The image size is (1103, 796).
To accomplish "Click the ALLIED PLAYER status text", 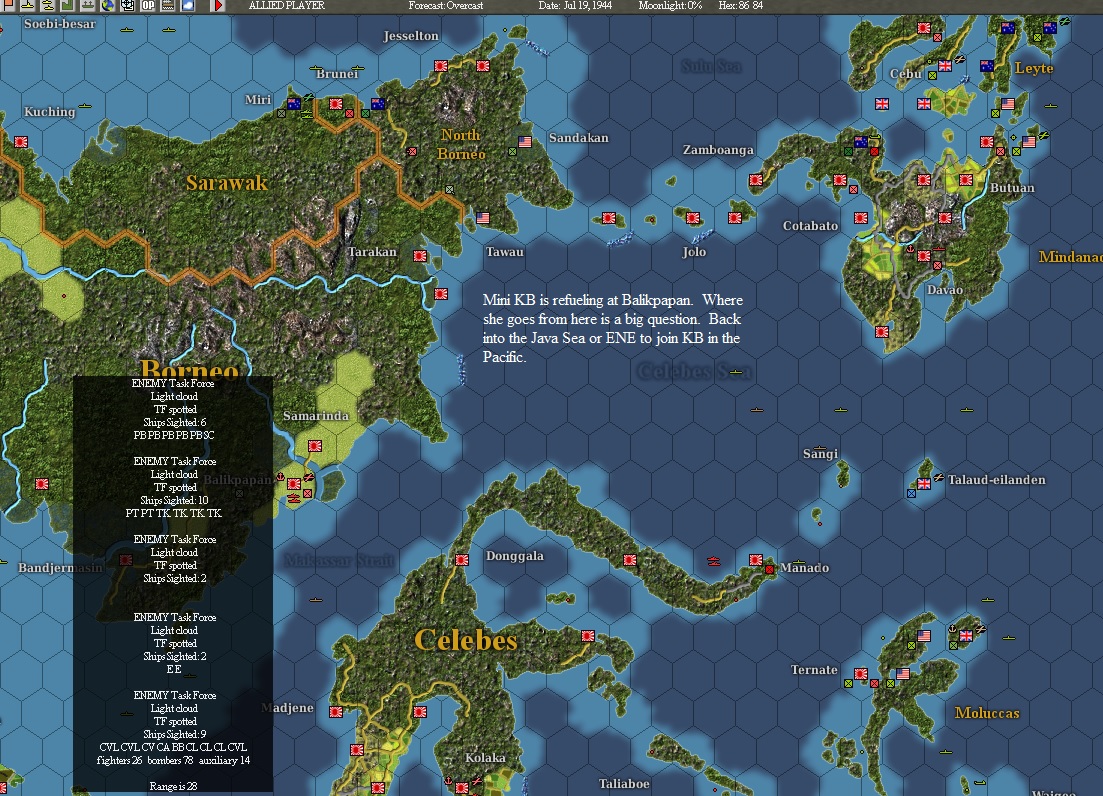I will [x=286, y=5].
